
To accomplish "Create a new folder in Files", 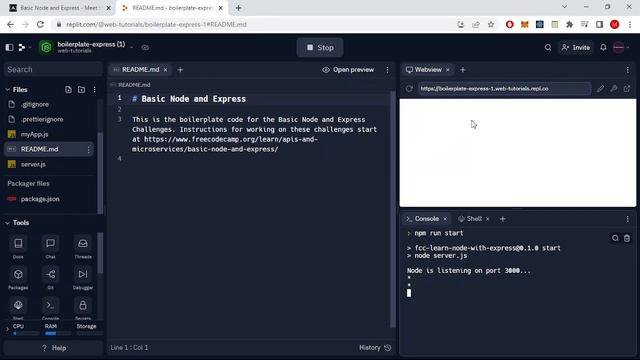I will coord(81,89).
